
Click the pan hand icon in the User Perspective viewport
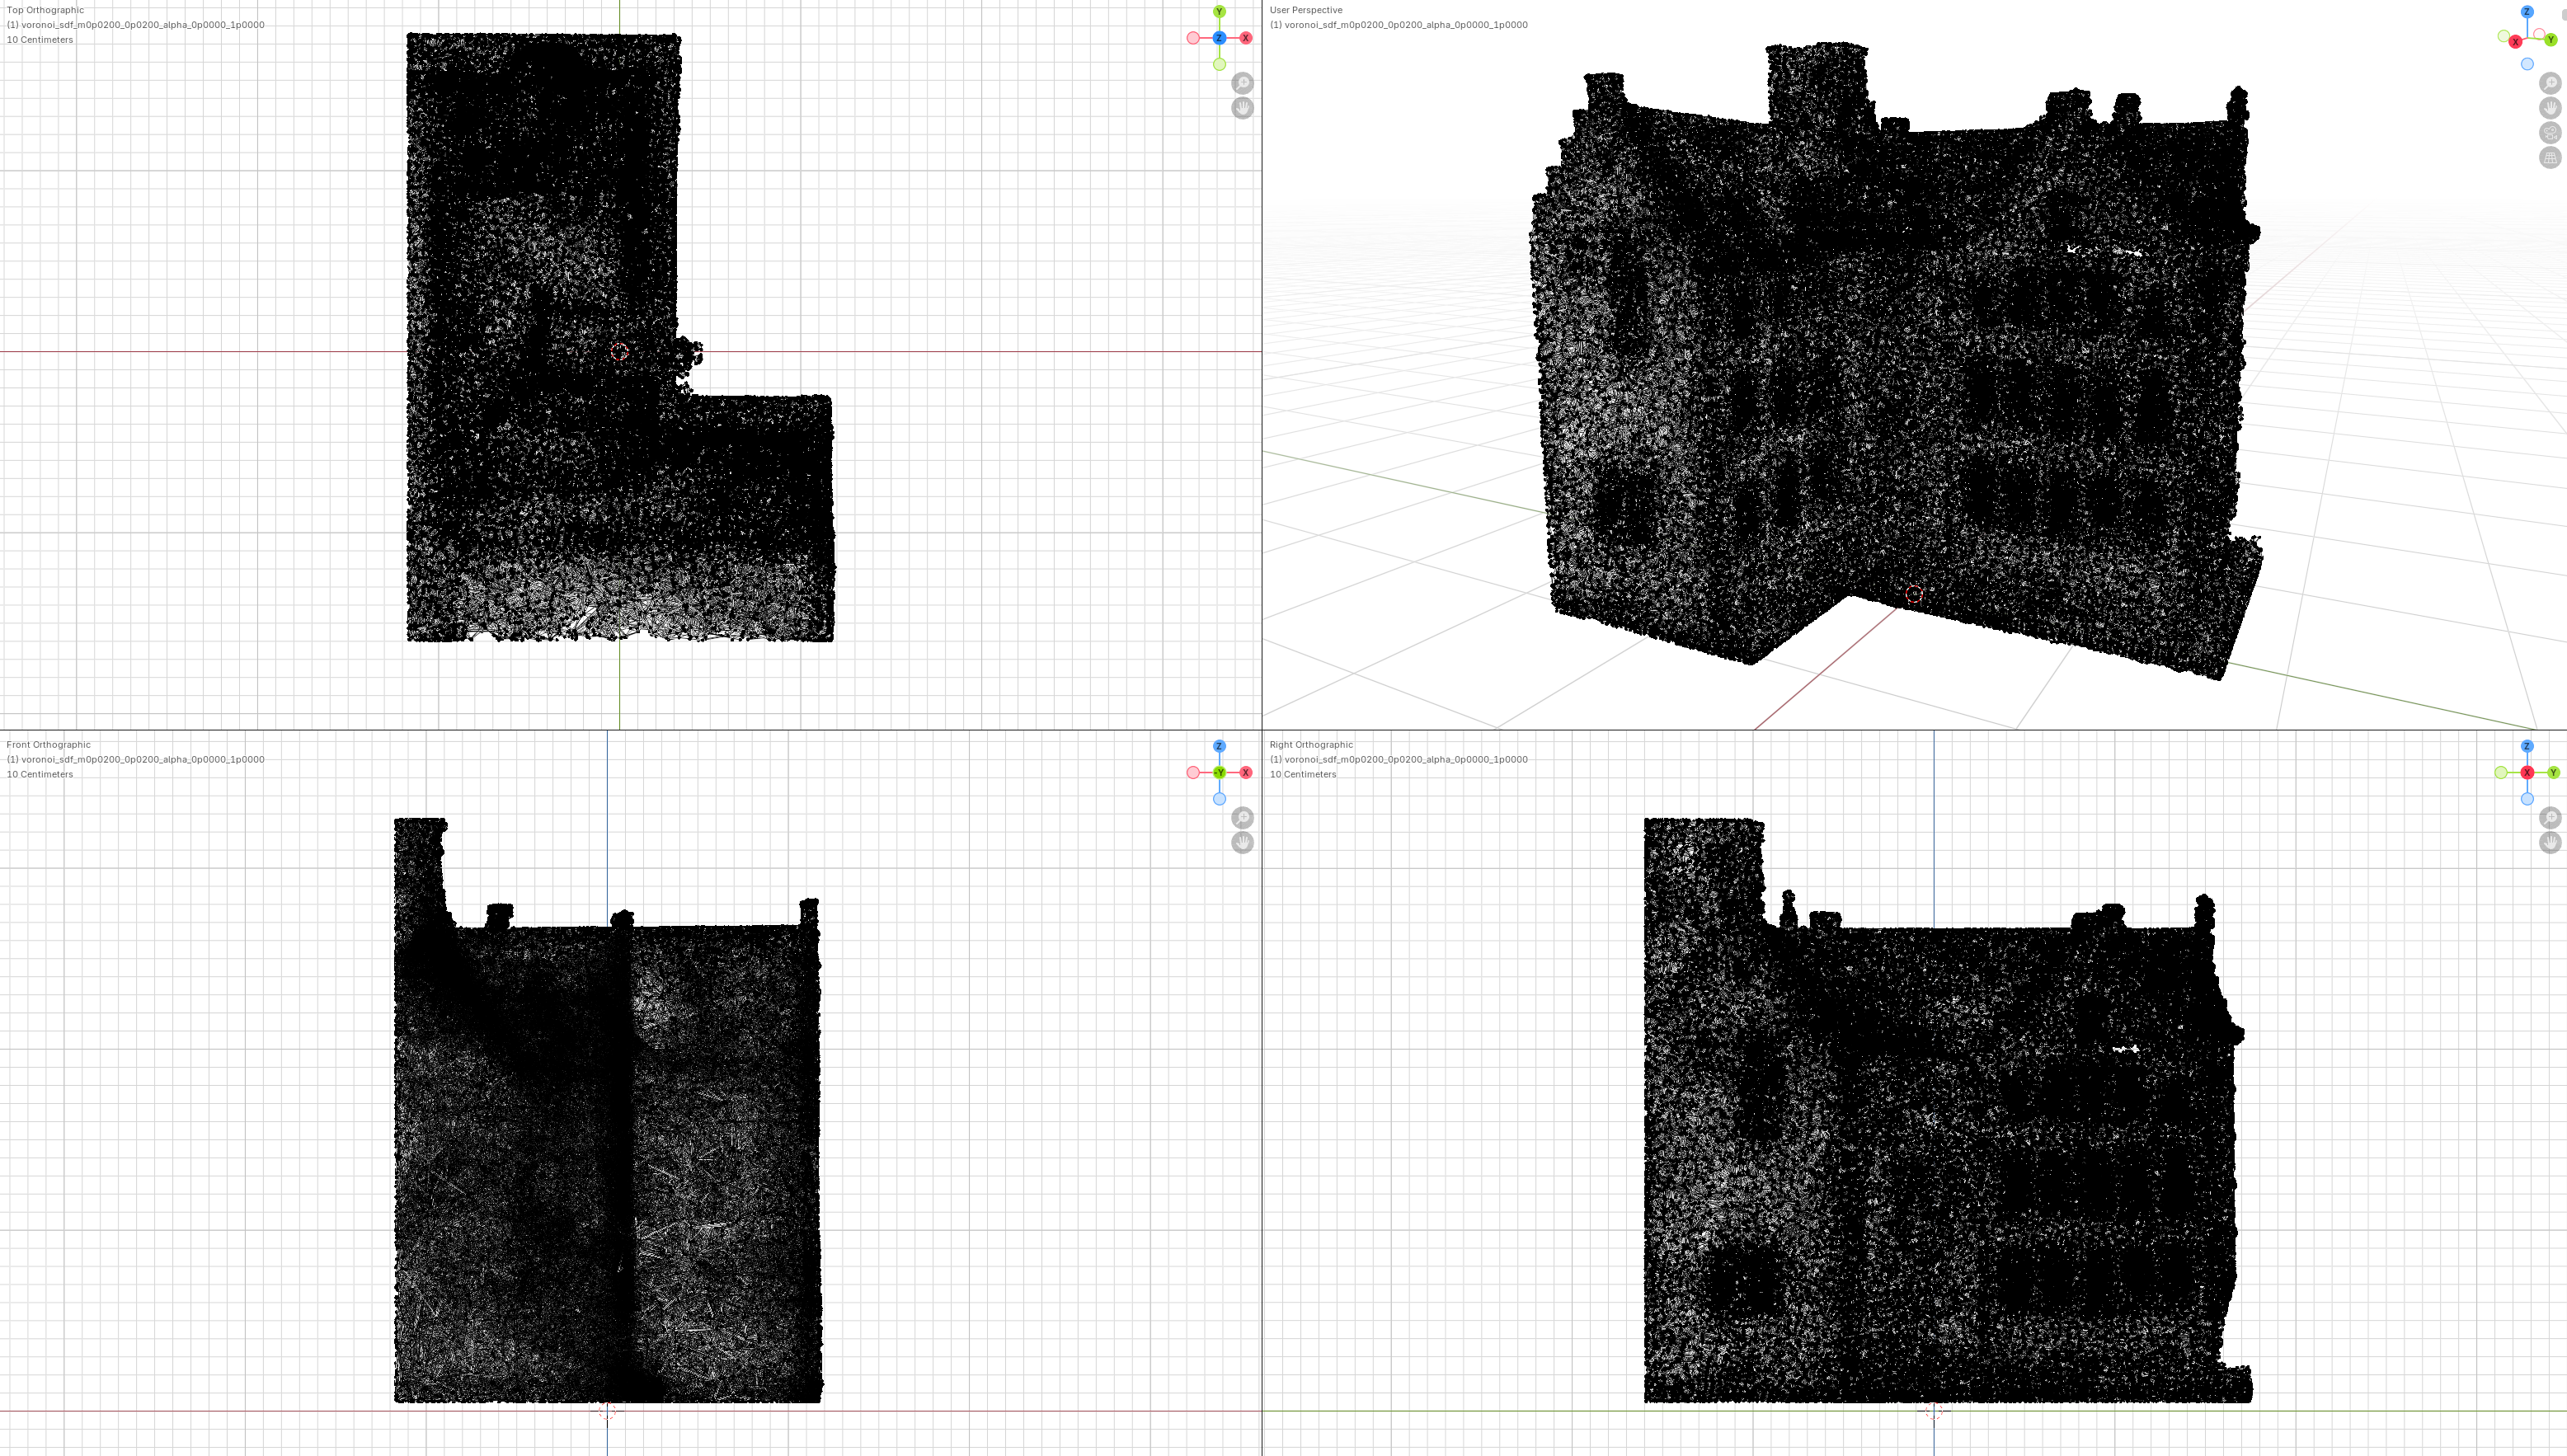pos(2551,106)
